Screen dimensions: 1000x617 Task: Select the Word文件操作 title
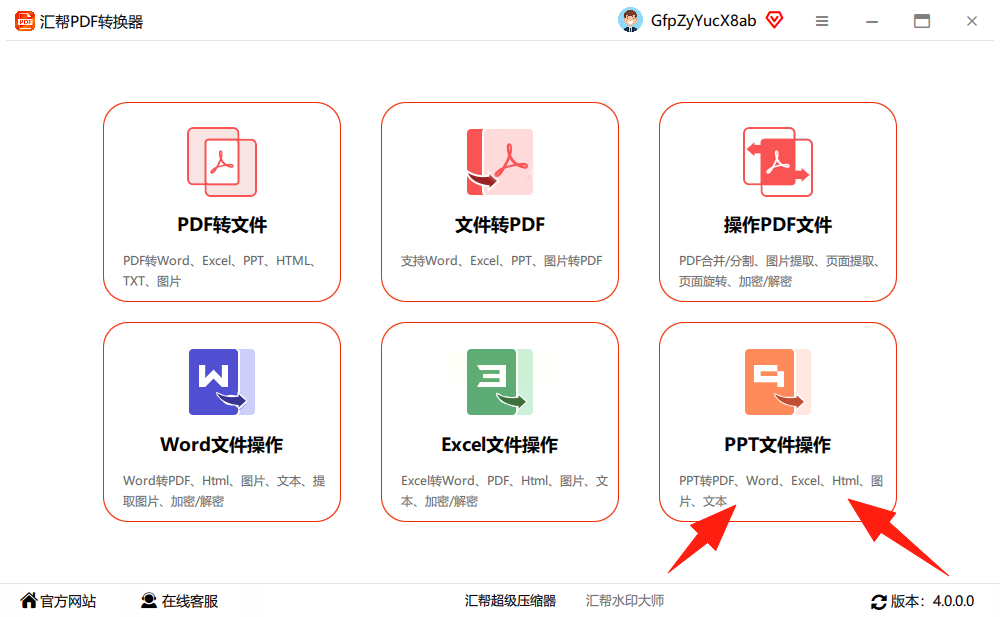(222, 445)
